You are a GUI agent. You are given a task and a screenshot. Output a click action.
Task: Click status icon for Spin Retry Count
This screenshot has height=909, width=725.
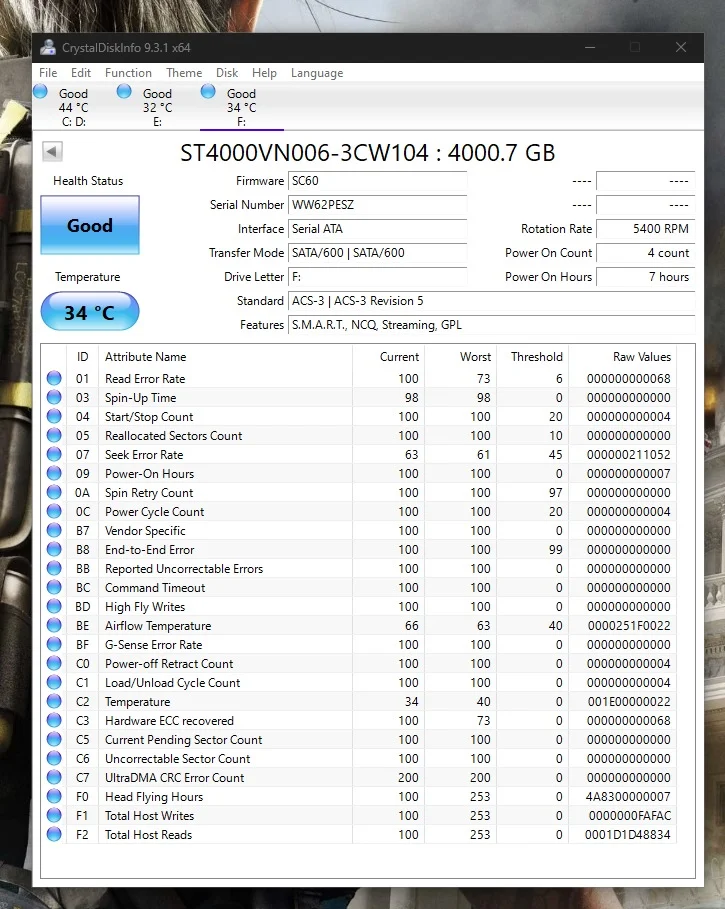(x=54, y=492)
